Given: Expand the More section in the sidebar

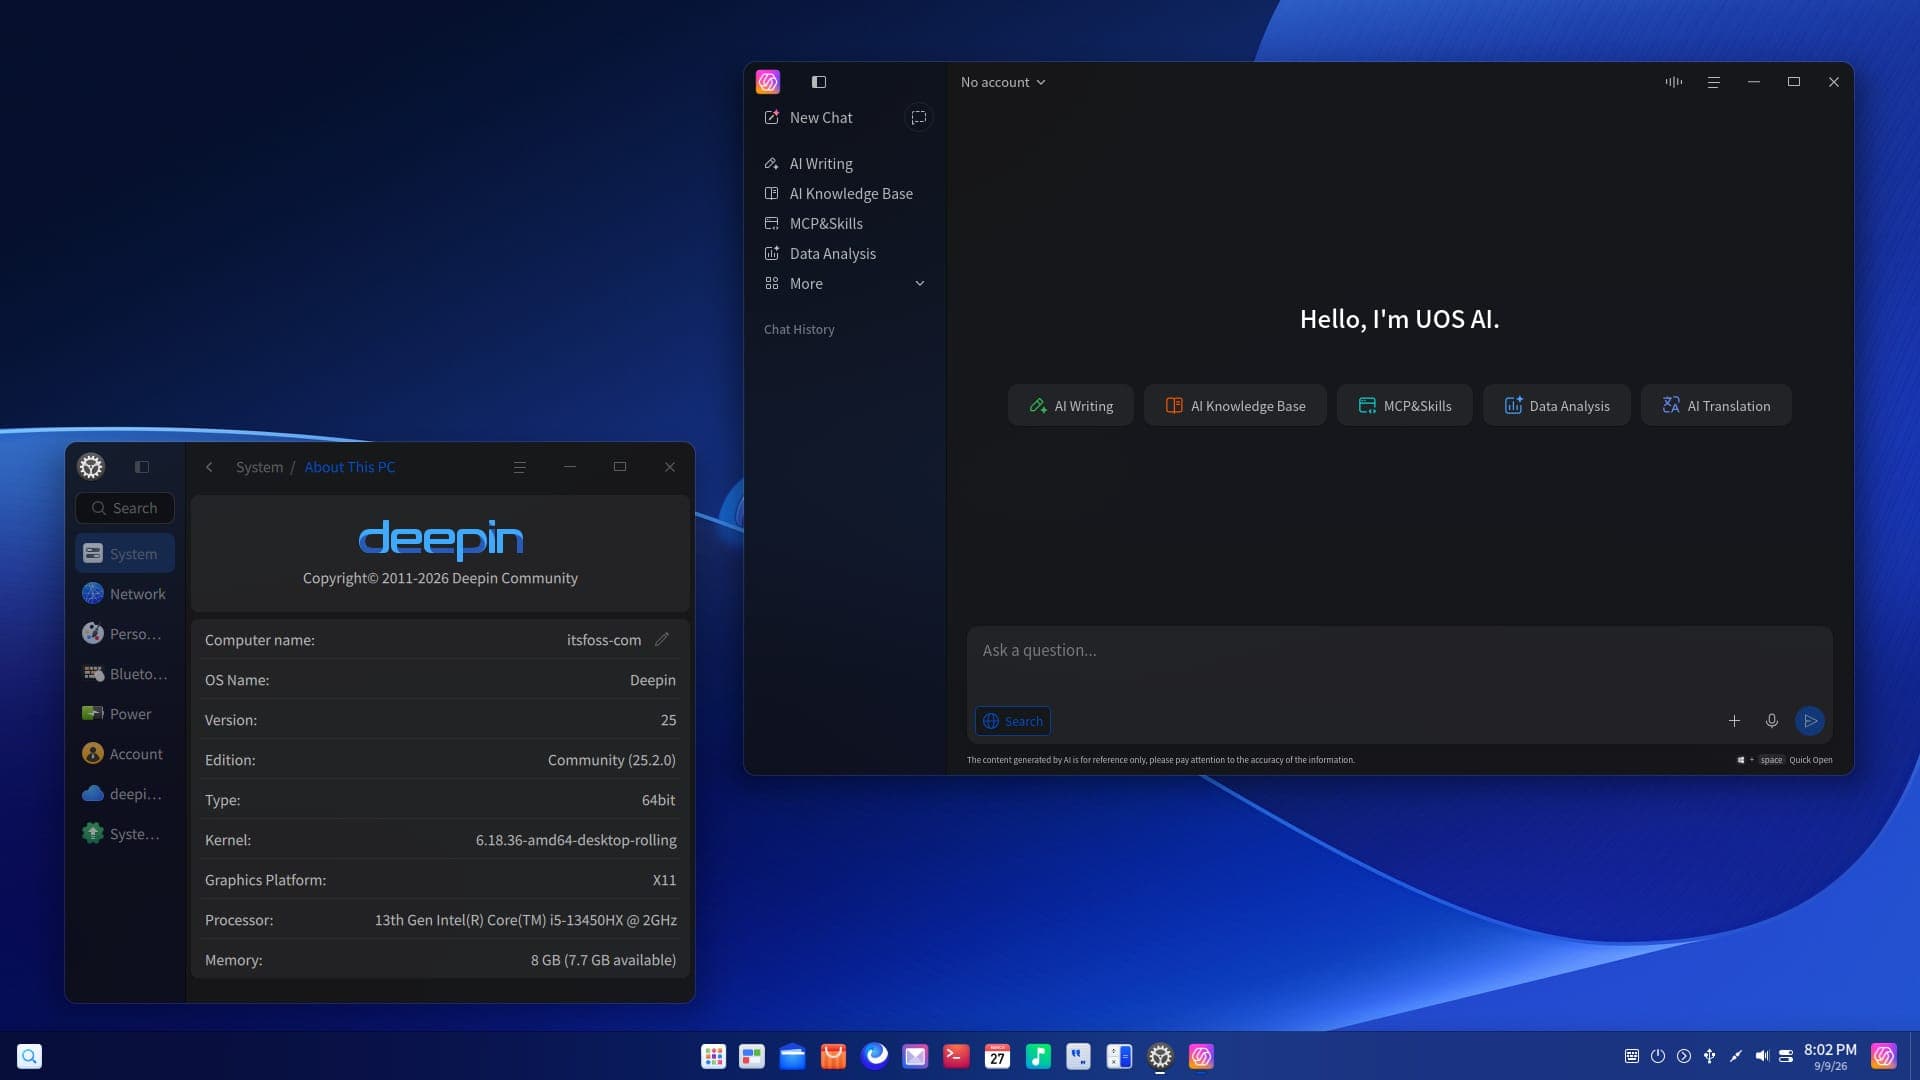Looking at the screenshot, I should 845,284.
